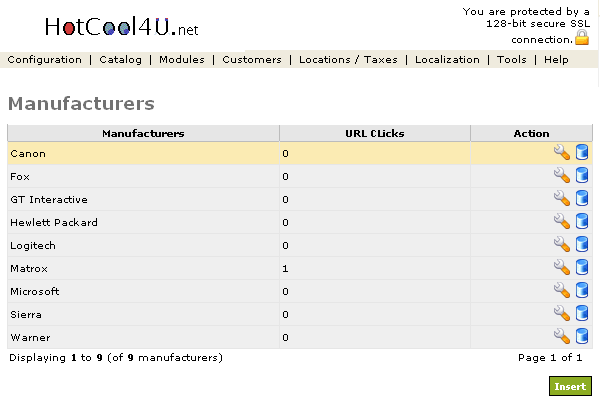The image size is (600, 406).
Task: Click the wrench edit icon for Hewlett Packard
Action: point(562,222)
